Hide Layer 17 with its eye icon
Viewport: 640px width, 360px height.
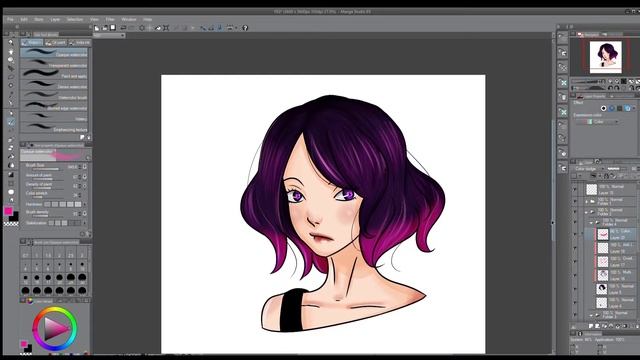tap(575, 261)
